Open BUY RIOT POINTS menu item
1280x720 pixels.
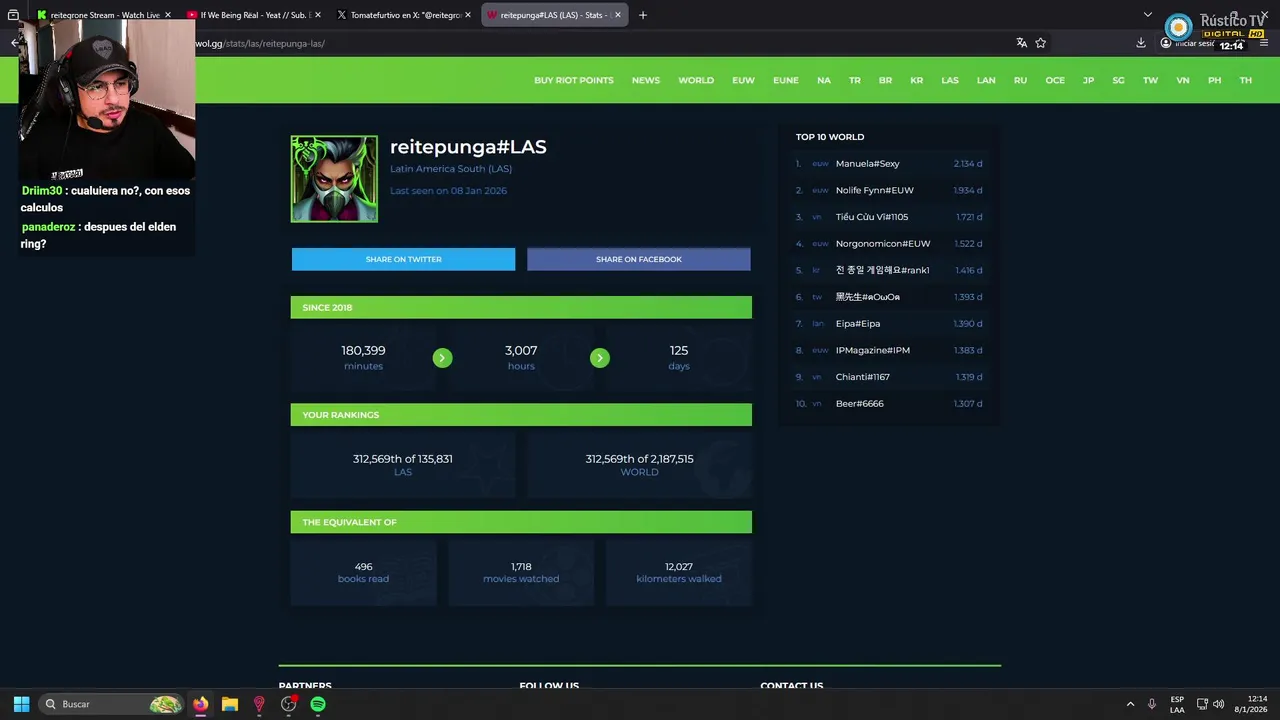coord(574,80)
